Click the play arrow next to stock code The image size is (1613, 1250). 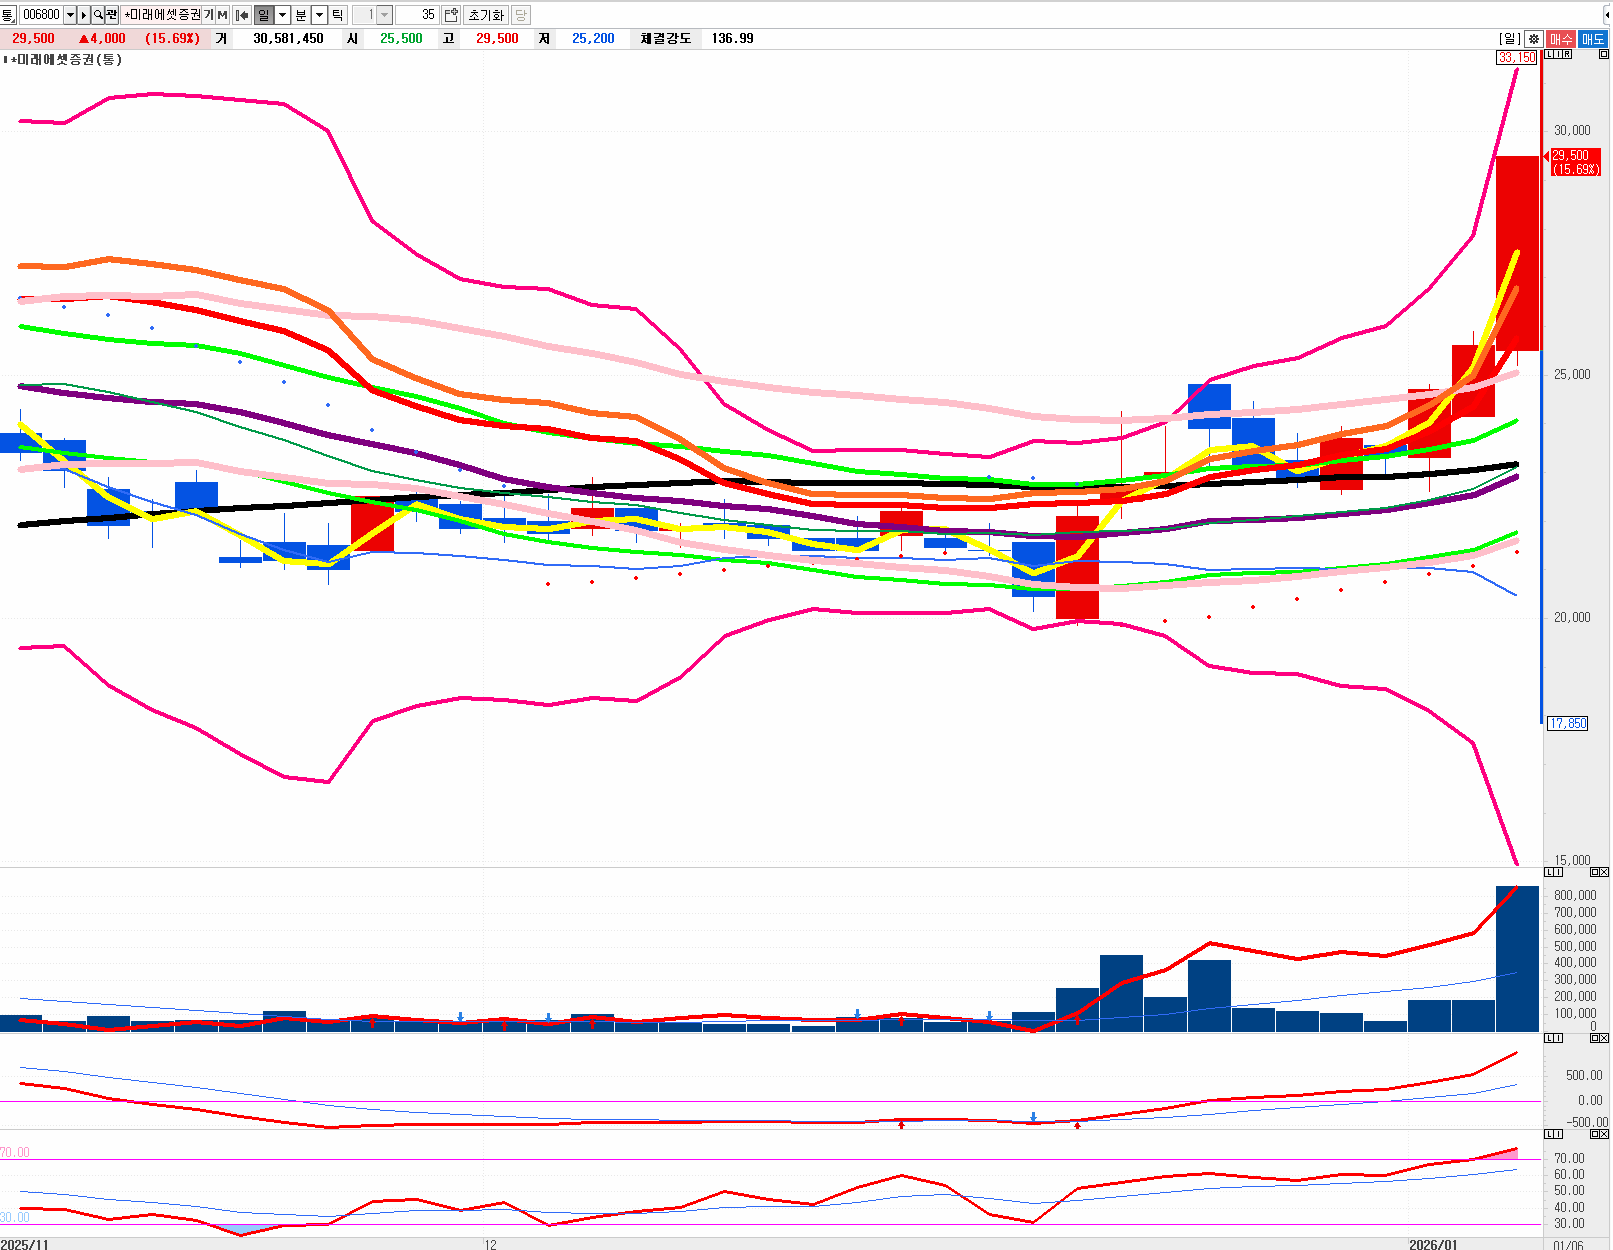84,15
